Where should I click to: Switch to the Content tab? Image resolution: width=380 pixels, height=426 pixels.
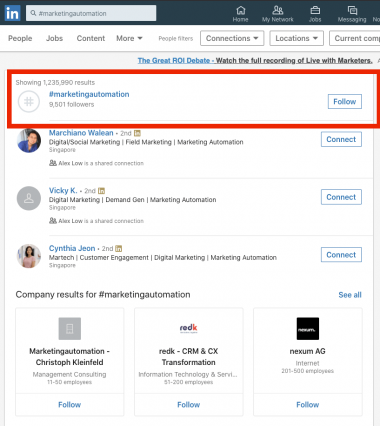(x=91, y=38)
